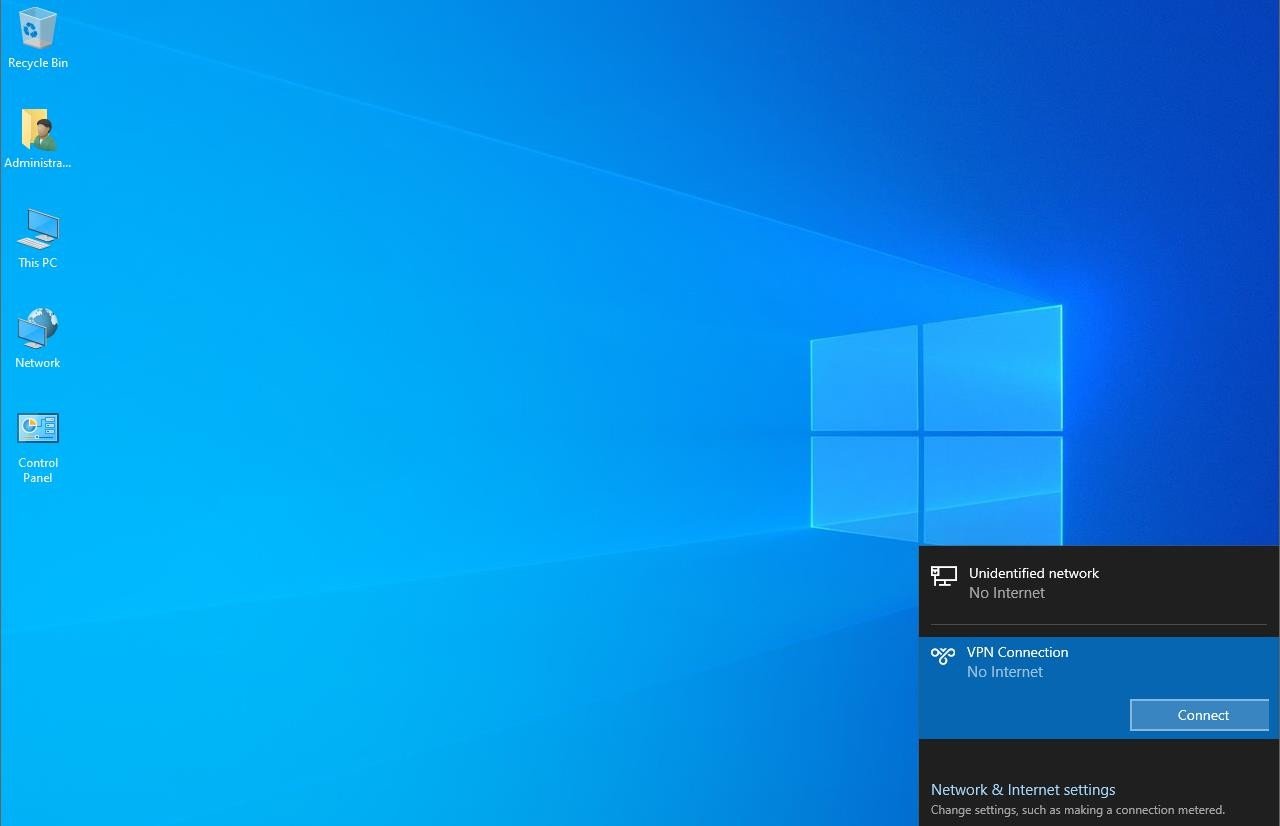The image size is (1280, 826).
Task: Click the Network label under the globe icon
Action: [x=38, y=363]
